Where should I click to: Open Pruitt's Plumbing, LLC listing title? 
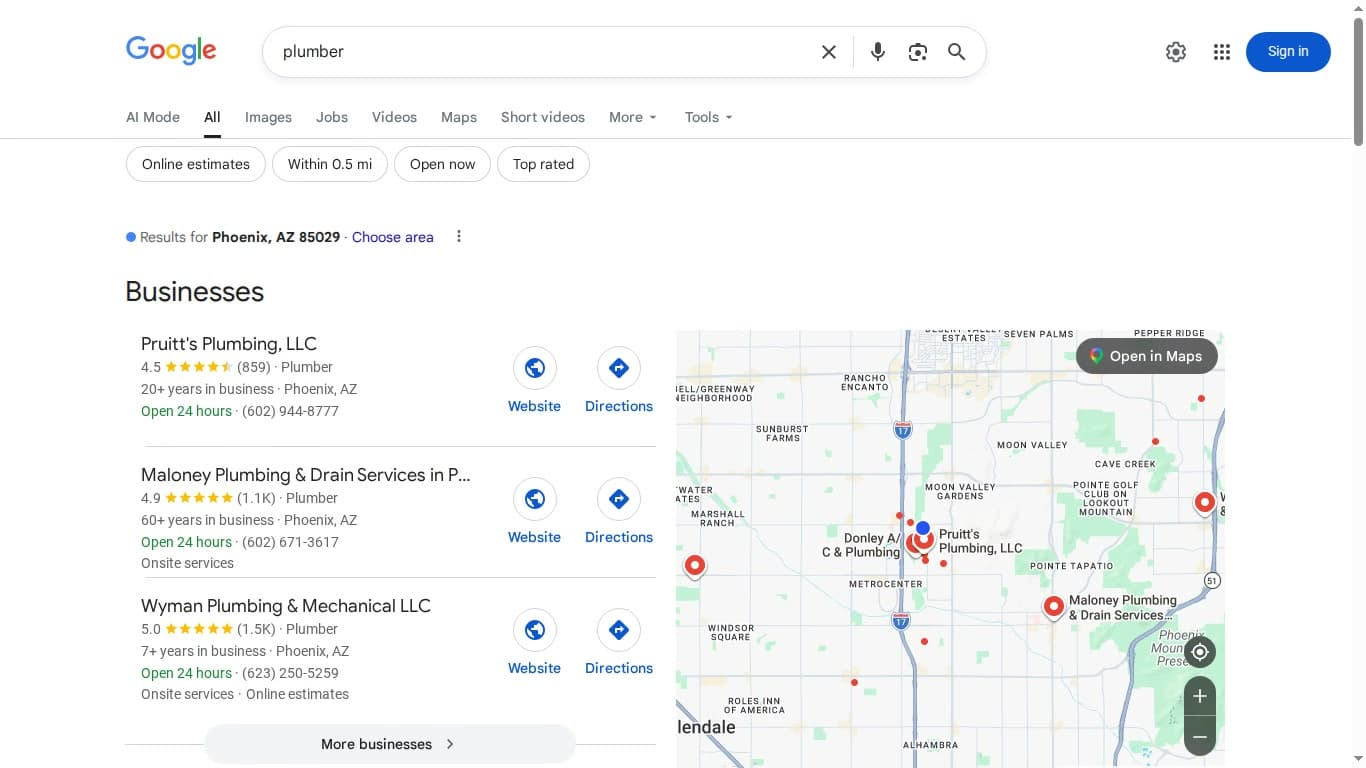pos(229,344)
